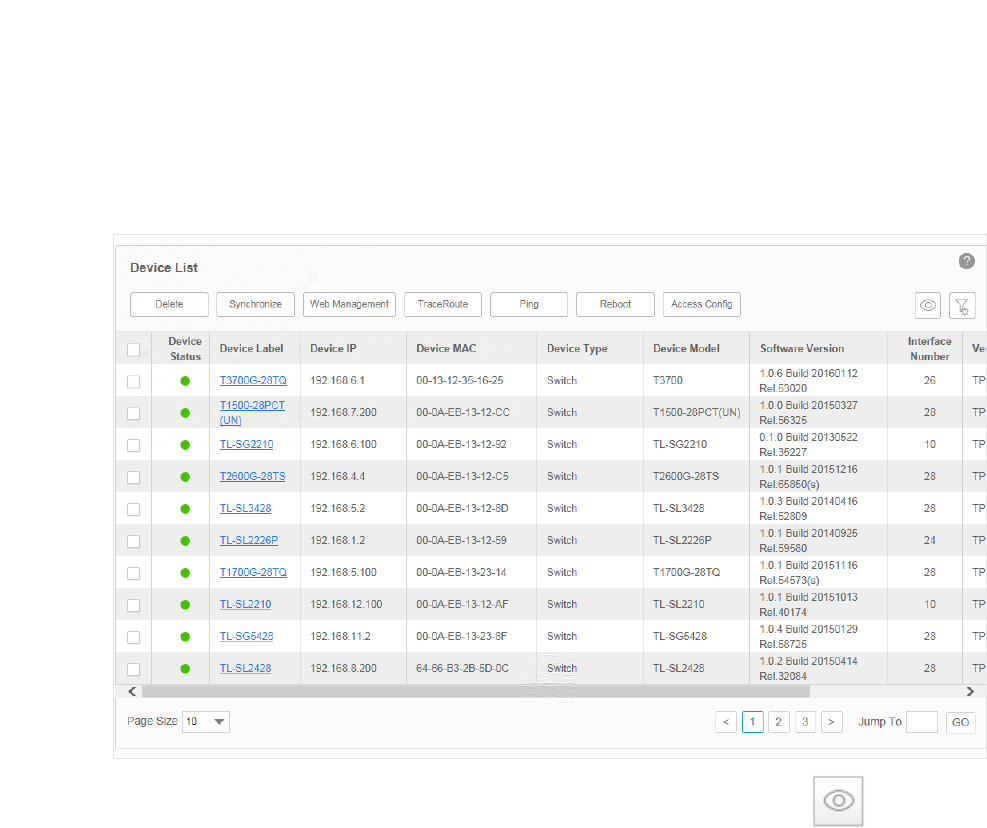Select the TL-SG2210 row checkbox
Viewport: 987px width, 828px height.
pyautogui.click(x=133, y=445)
